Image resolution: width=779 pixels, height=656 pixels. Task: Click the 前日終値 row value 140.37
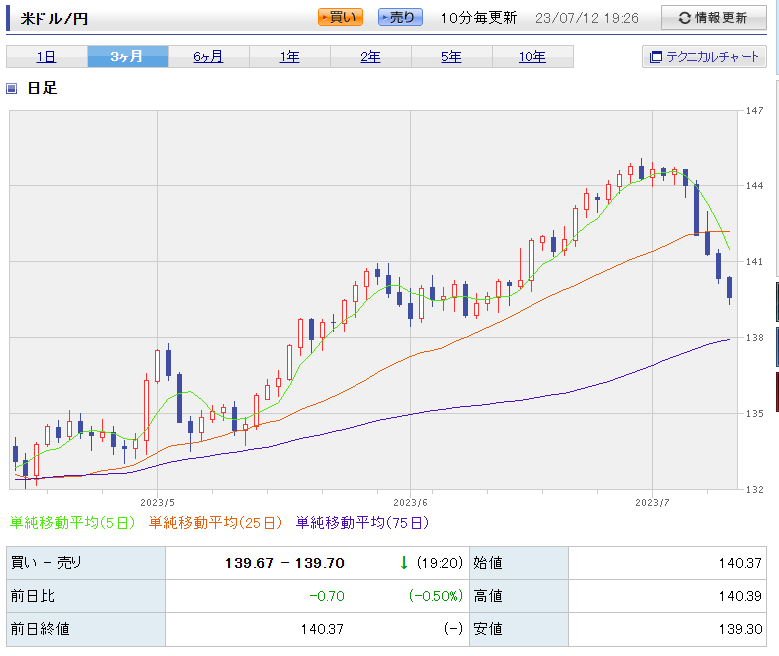322,629
